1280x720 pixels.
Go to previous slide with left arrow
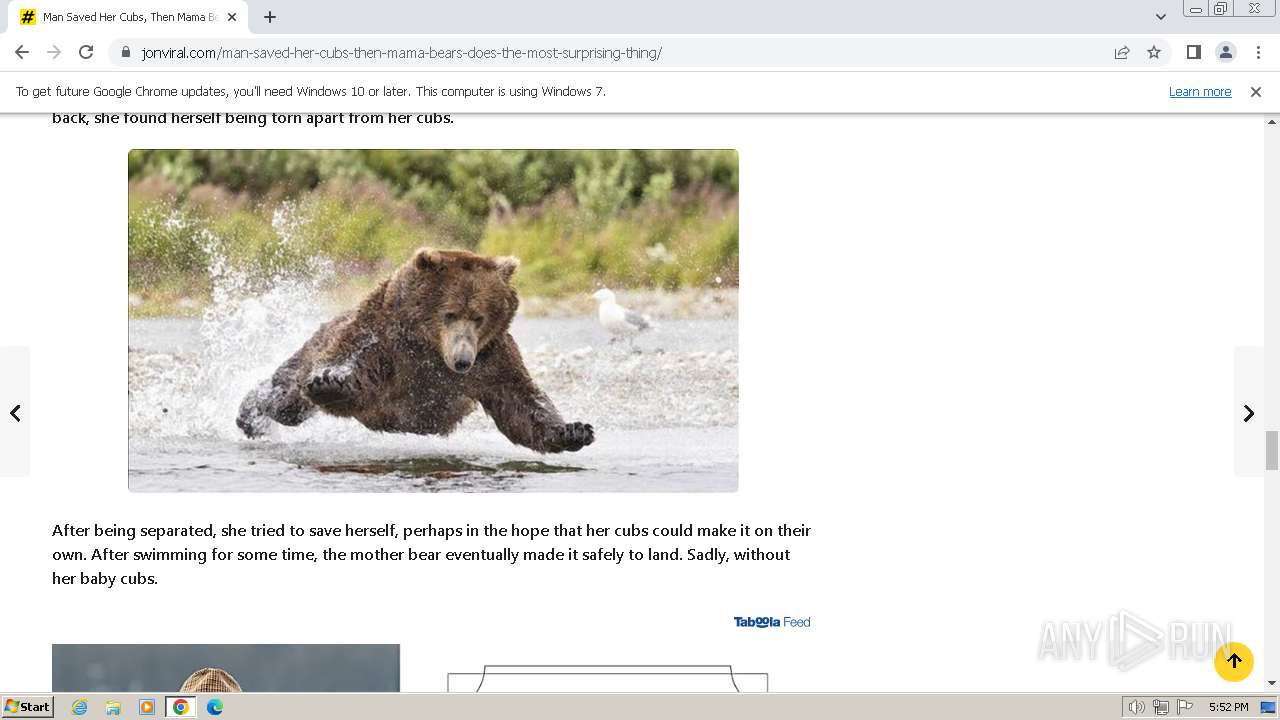pos(15,412)
